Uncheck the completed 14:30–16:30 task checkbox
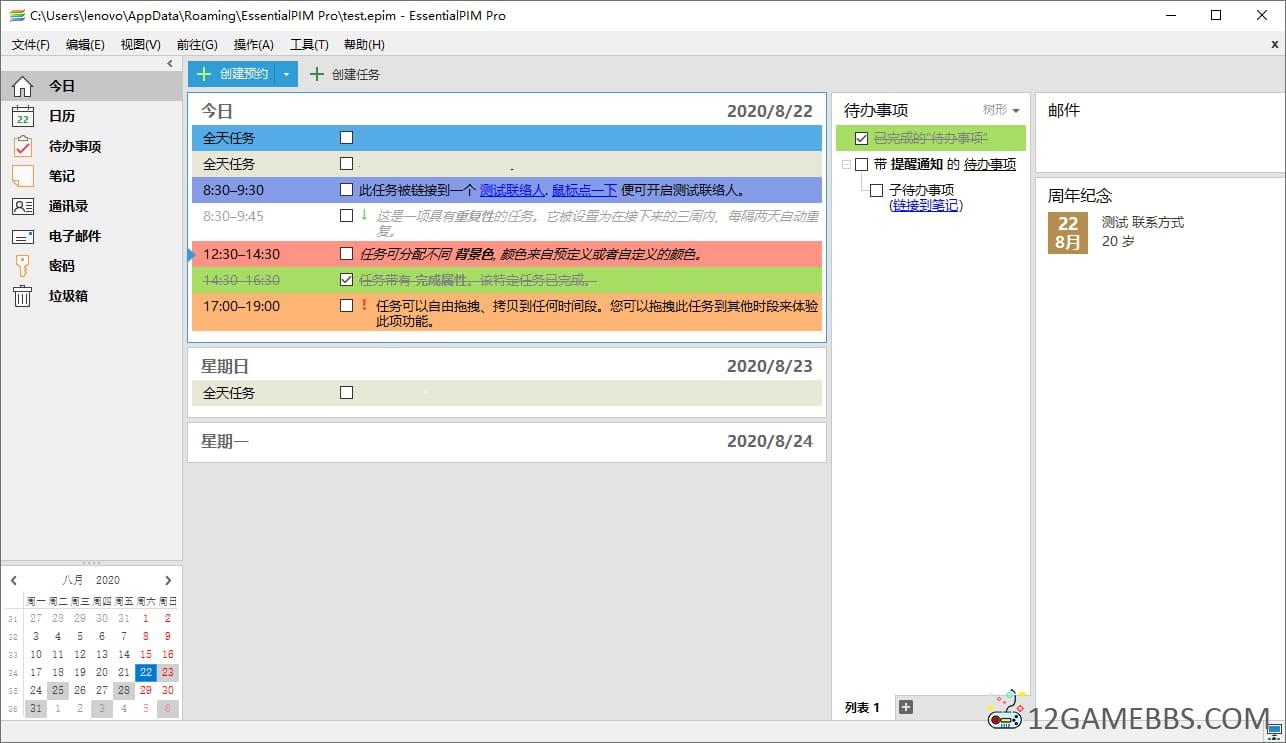This screenshot has width=1286, height=743. tap(346, 279)
